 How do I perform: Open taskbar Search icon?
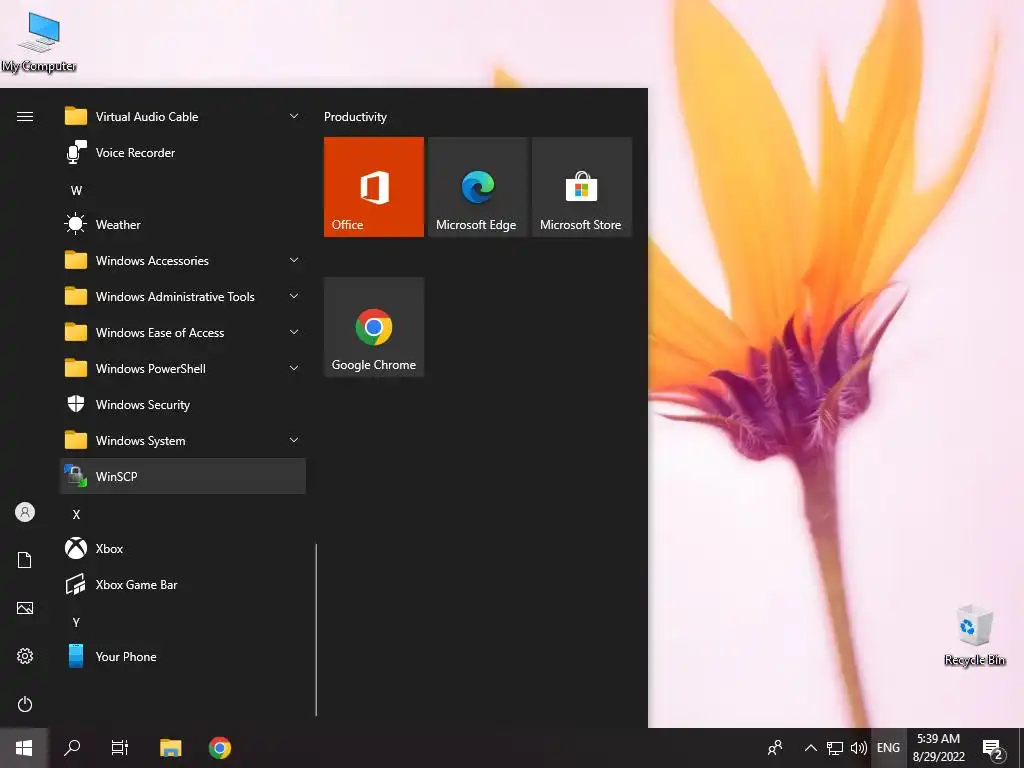72,748
